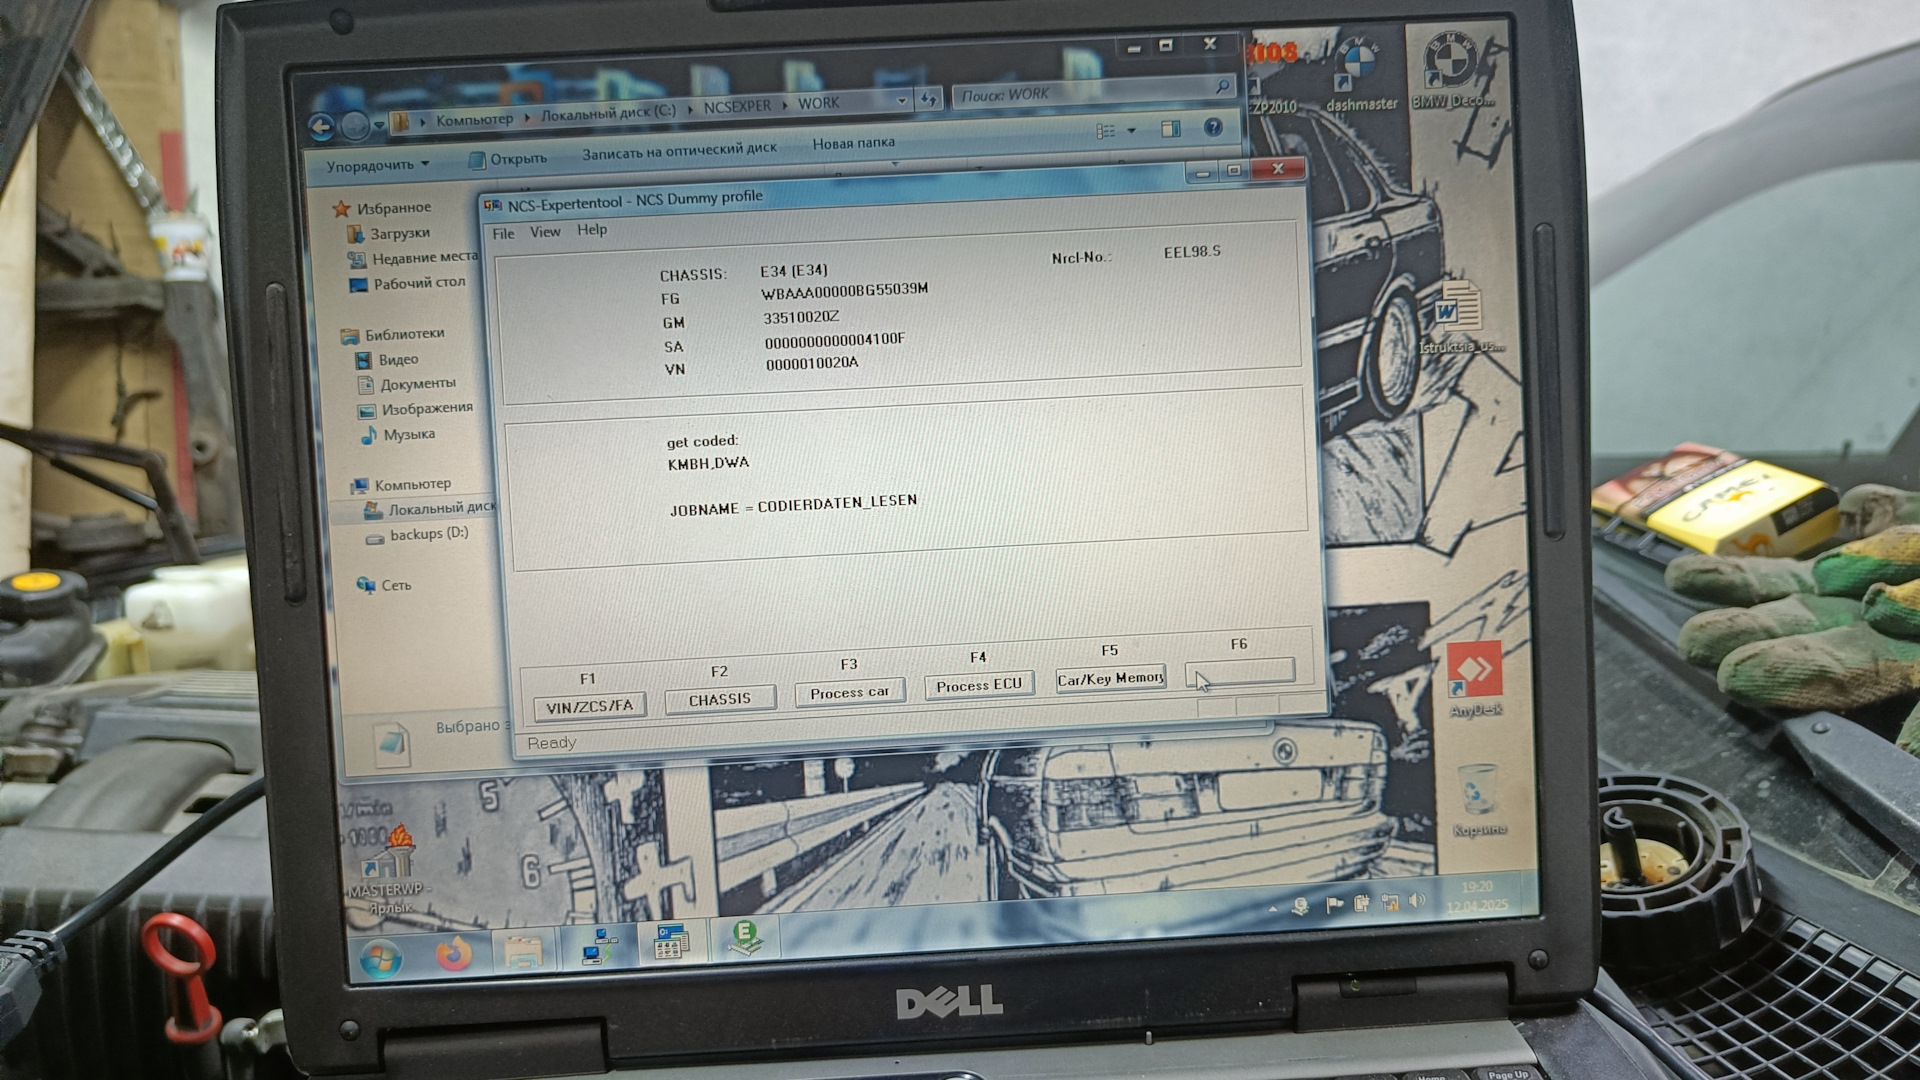Click the taskbar clock showing 19:20
Viewport: 1920px width, 1080px height.
pyautogui.click(x=1477, y=897)
